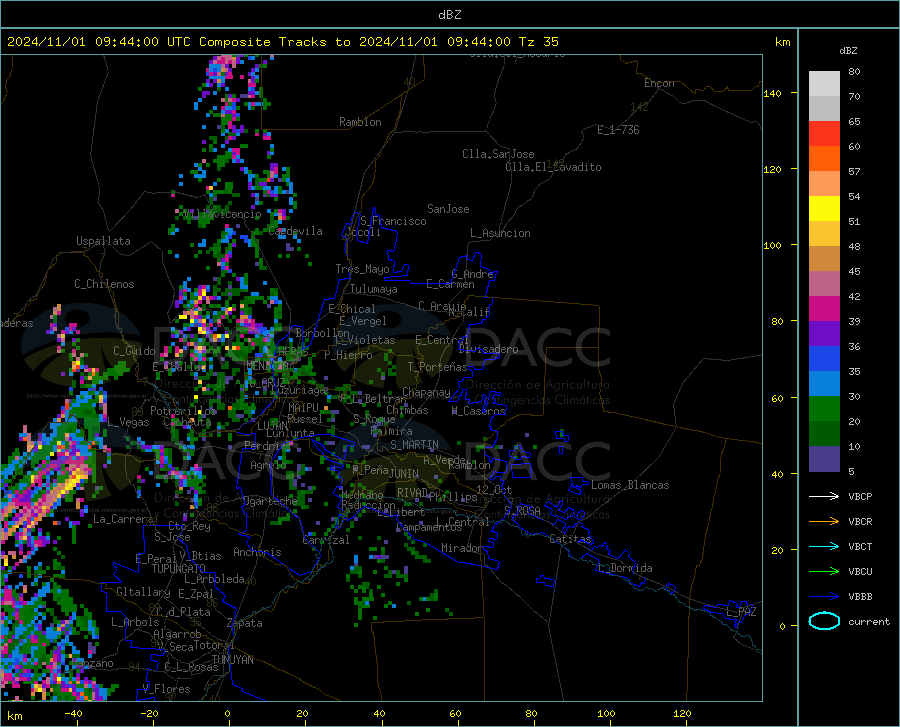Viewport: 900px width, 727px height.
Task: Click the blue VBBB arrow legend icon
Action: (824, 596)
